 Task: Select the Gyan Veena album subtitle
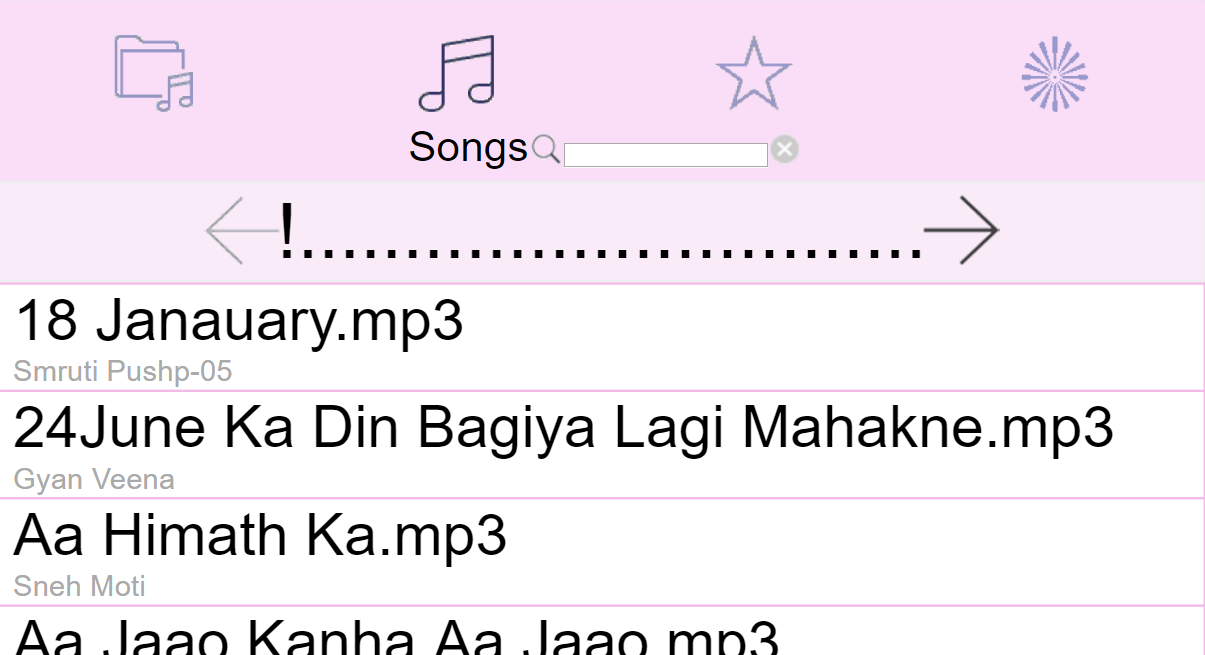[x=94, y=480]
